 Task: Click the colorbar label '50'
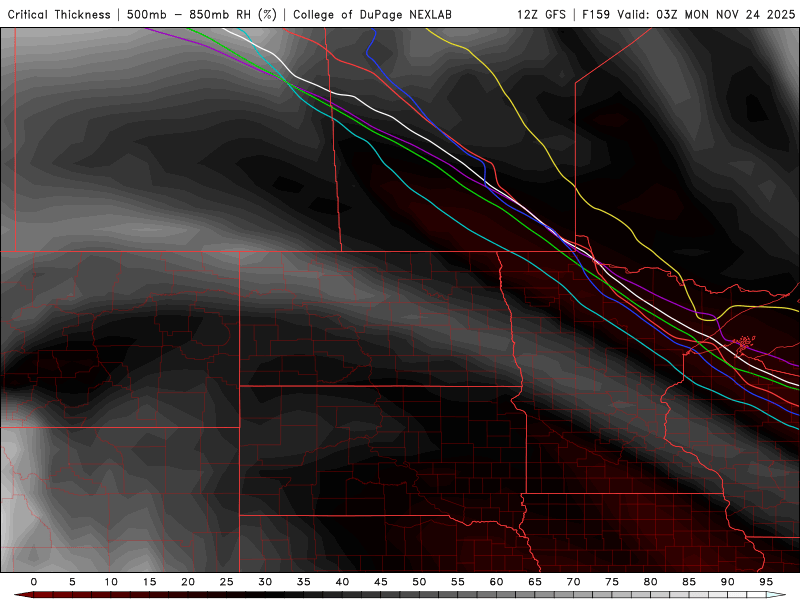coord(419,582)
